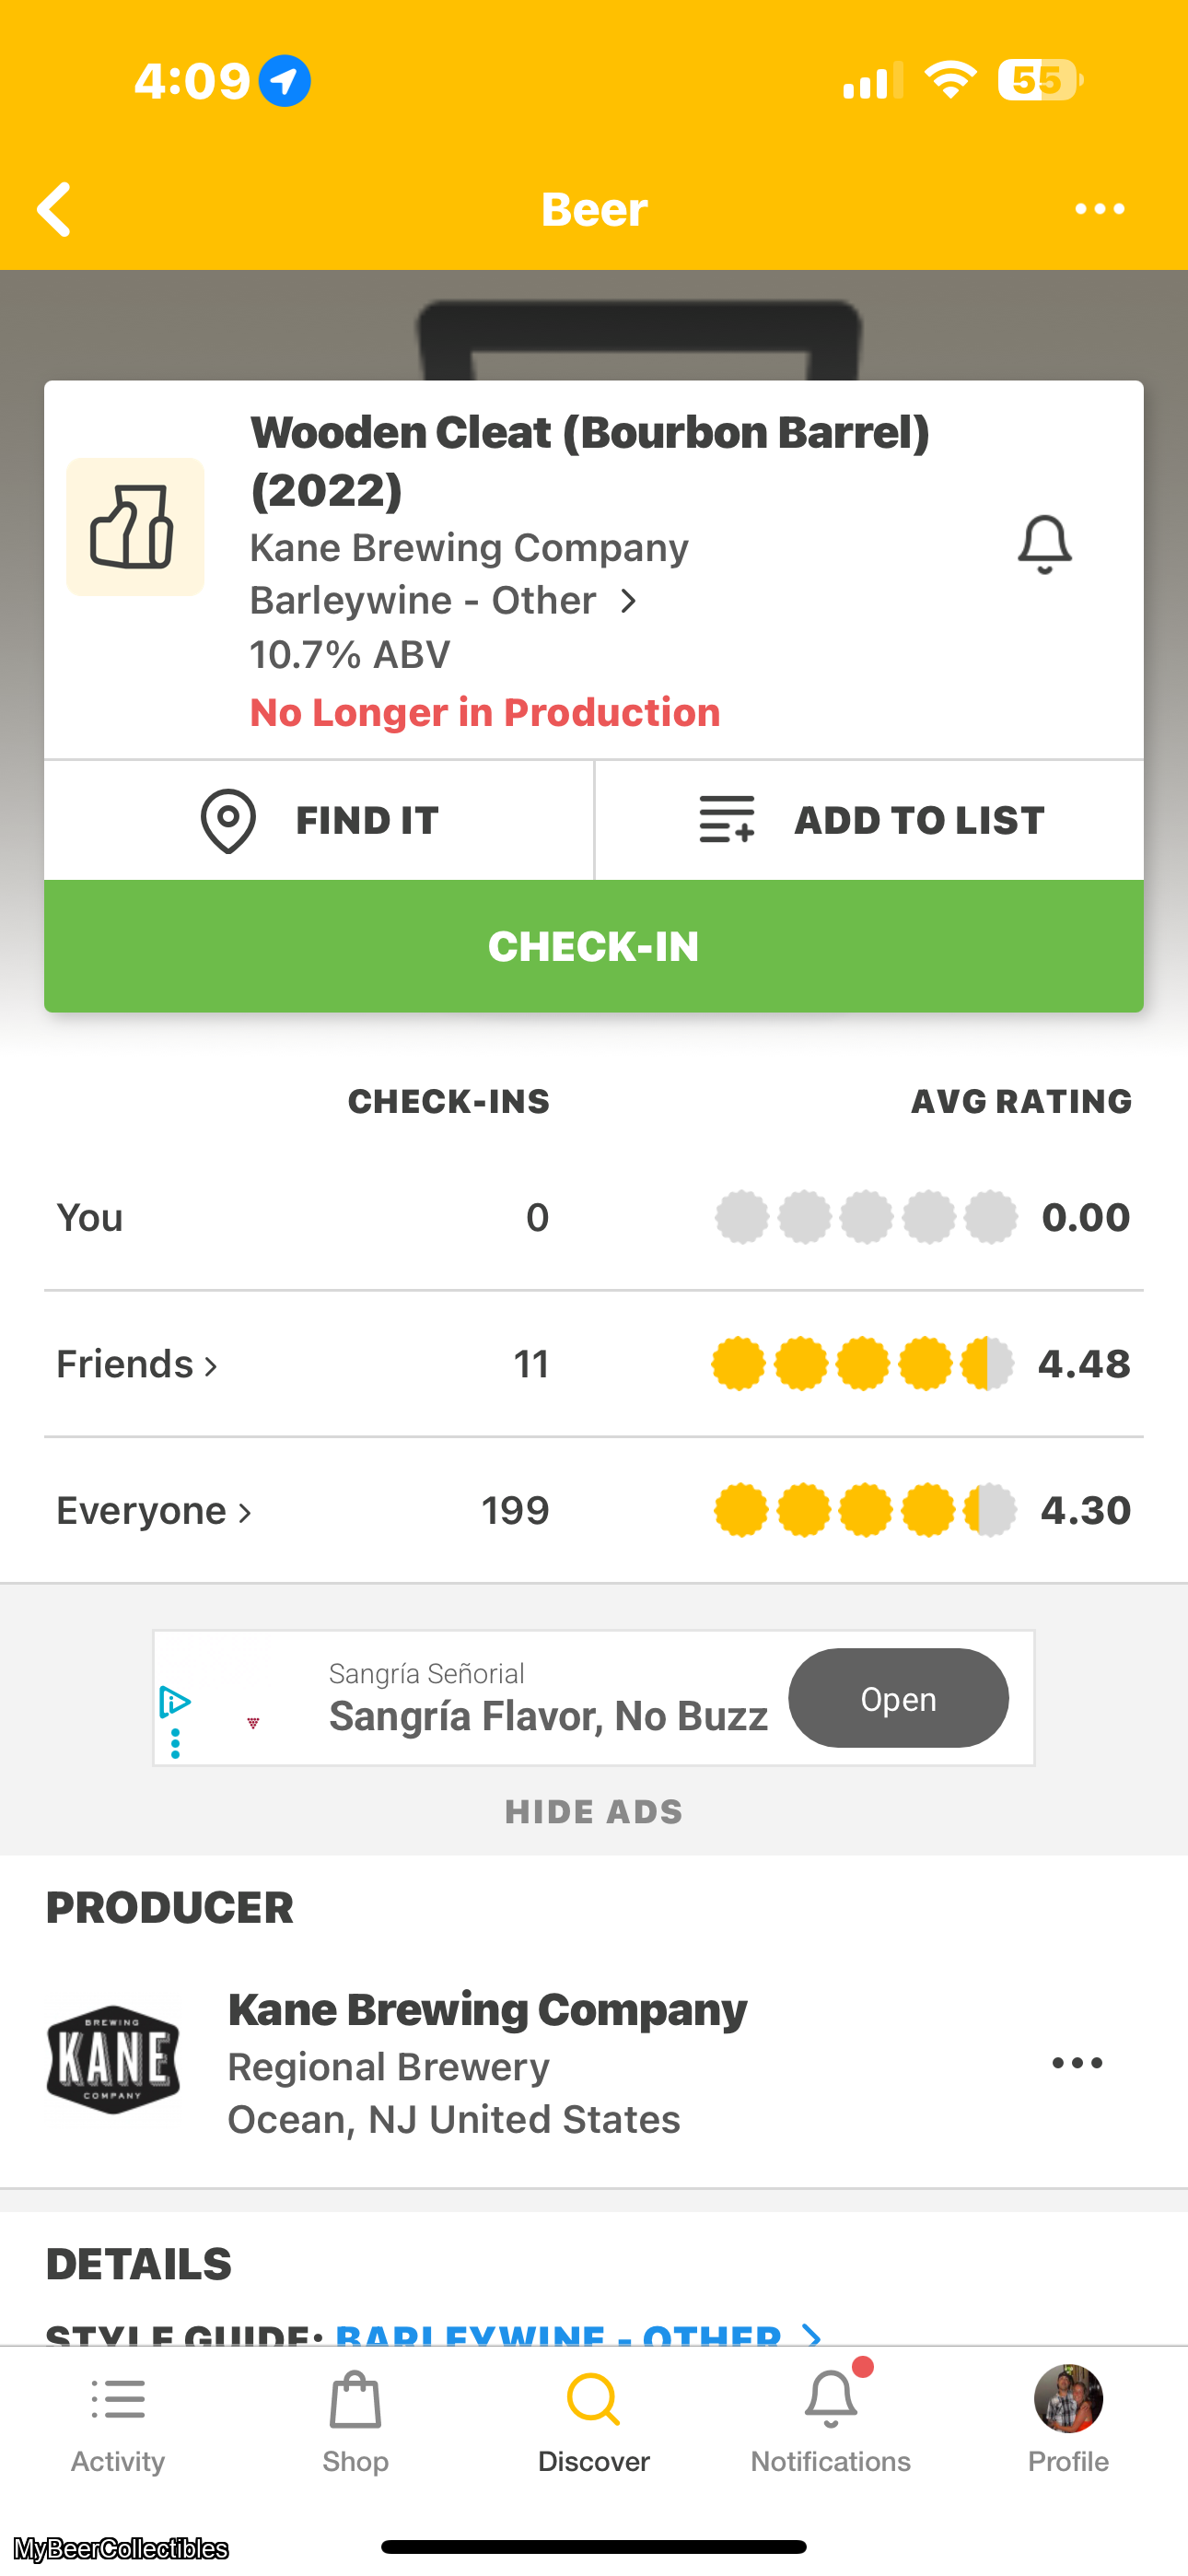
Task: Click the Hide Ads link
Action: click(x=594, y=1812)
